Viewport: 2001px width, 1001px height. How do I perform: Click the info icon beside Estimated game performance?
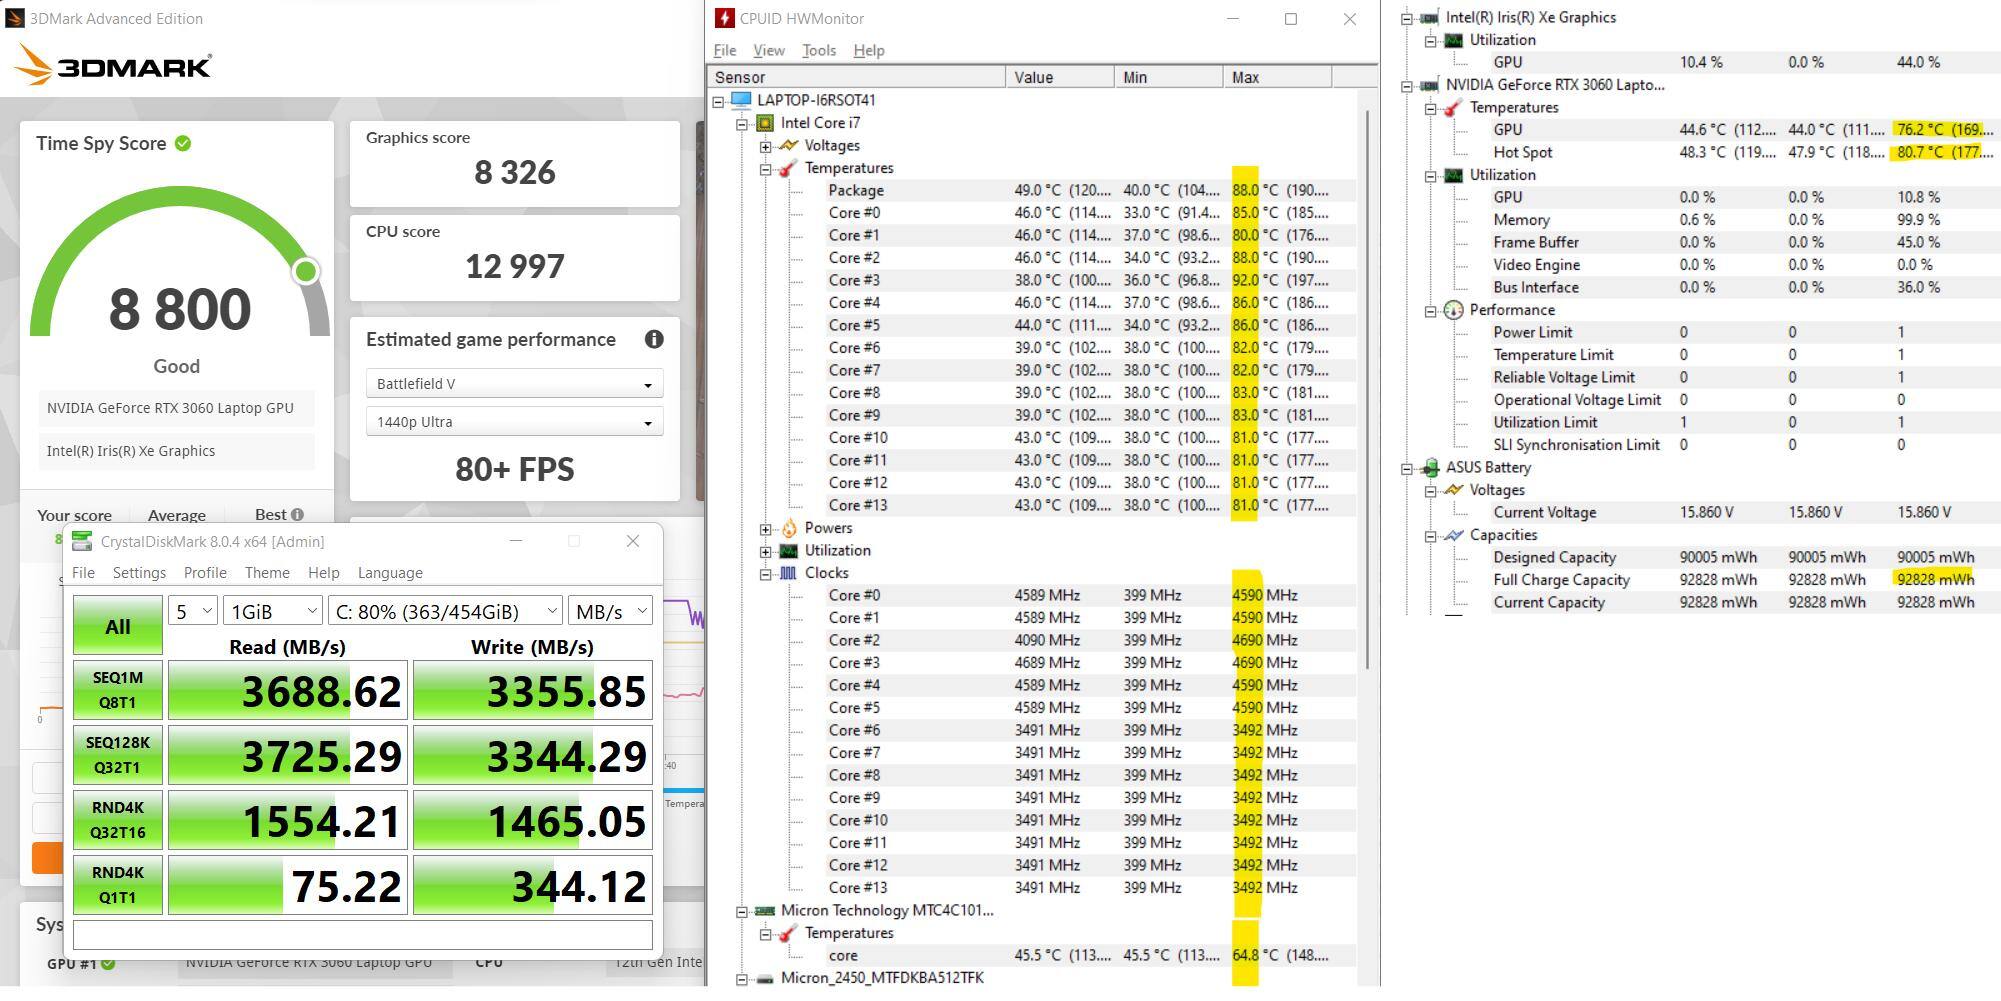pos(654,340)
